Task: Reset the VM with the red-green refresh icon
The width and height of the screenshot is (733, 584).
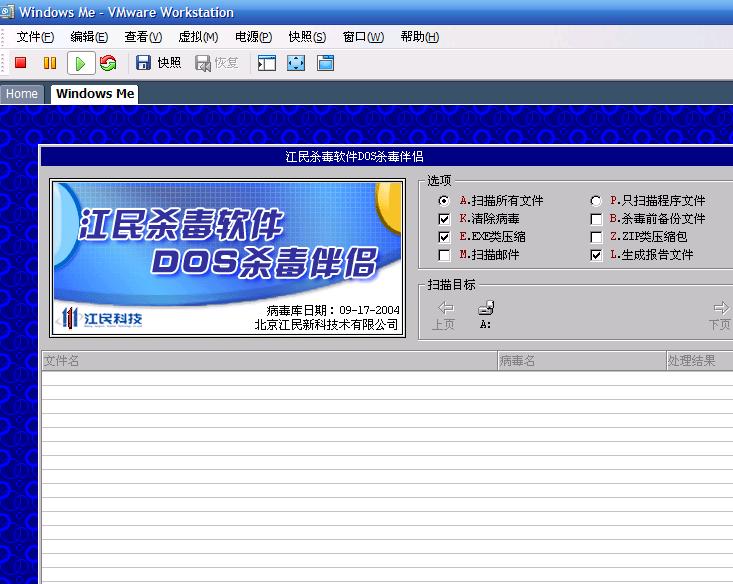Action: pos(108,63)
